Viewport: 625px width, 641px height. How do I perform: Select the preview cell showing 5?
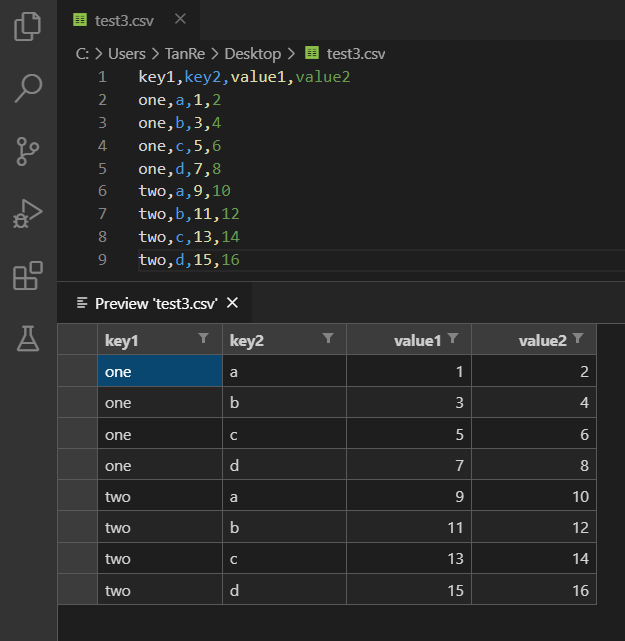(409, 433)
